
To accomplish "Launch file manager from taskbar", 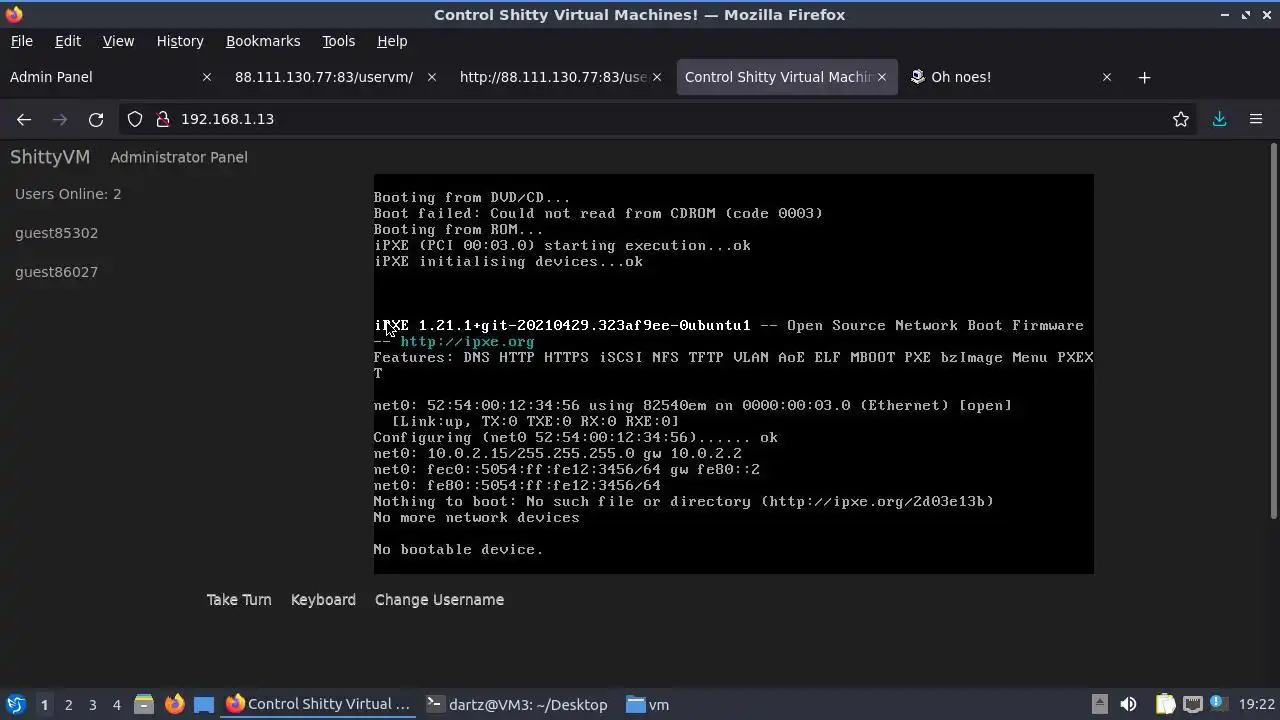I will click(x=143, y=705).
